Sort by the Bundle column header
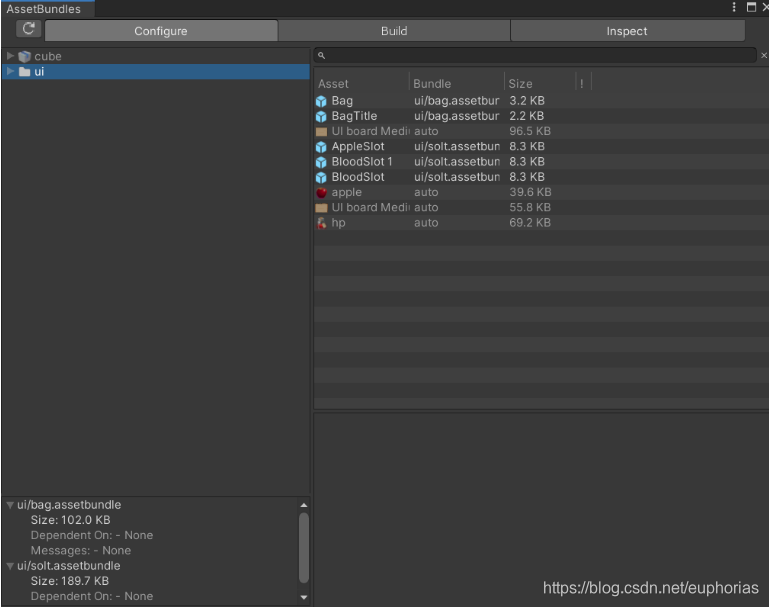Image resolution: width=769 pixels, height=607 pixels. pos(432,84)
